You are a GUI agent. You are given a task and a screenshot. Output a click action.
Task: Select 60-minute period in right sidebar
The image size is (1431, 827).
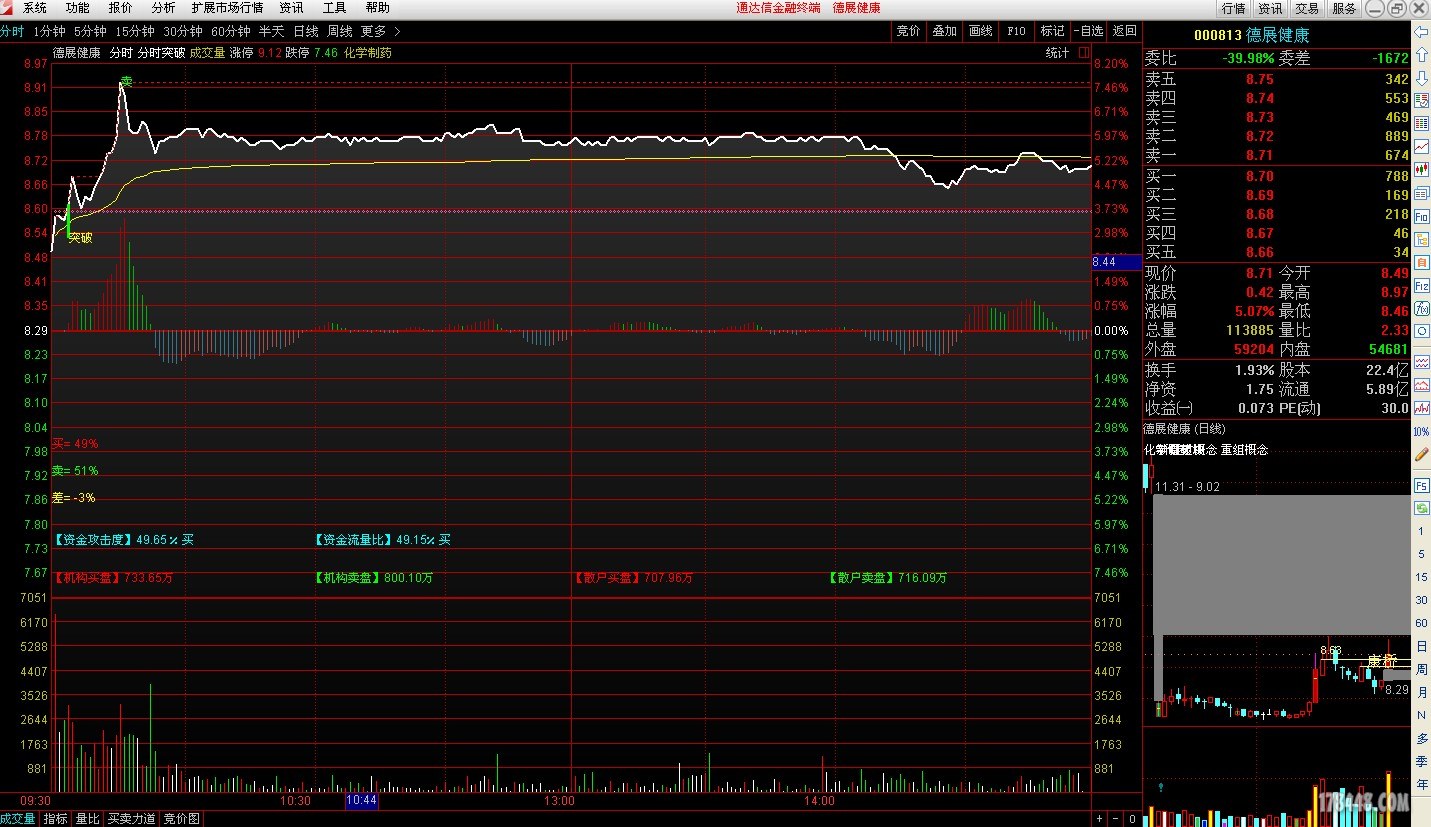click(1421, 623)
